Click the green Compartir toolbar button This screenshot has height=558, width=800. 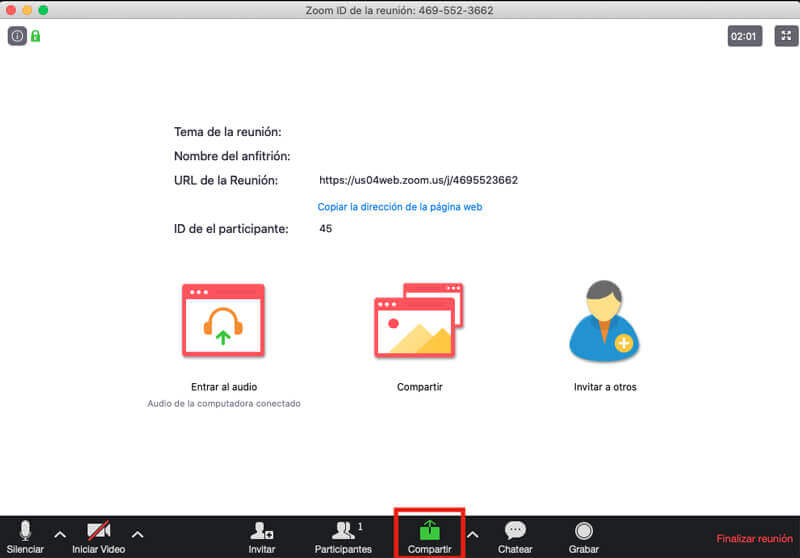430,537
